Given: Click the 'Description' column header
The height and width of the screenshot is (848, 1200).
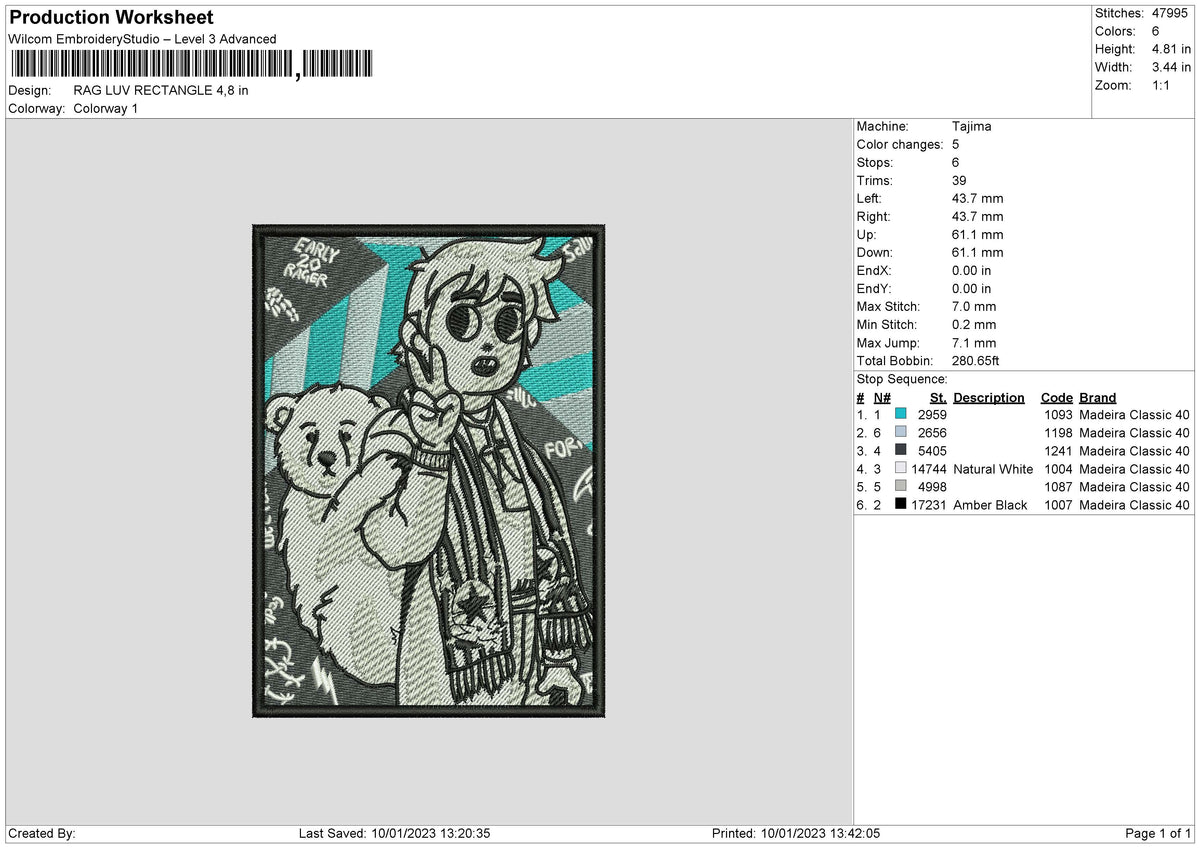Looking at the screenshot, I should point(989,397).
